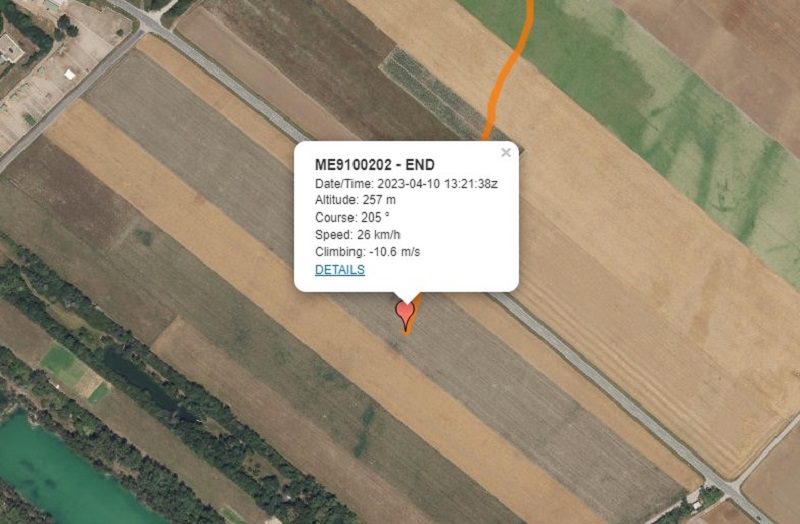Click the large building at far left
This screenshot has width=800, height=524.
click(x=9, y=49)
